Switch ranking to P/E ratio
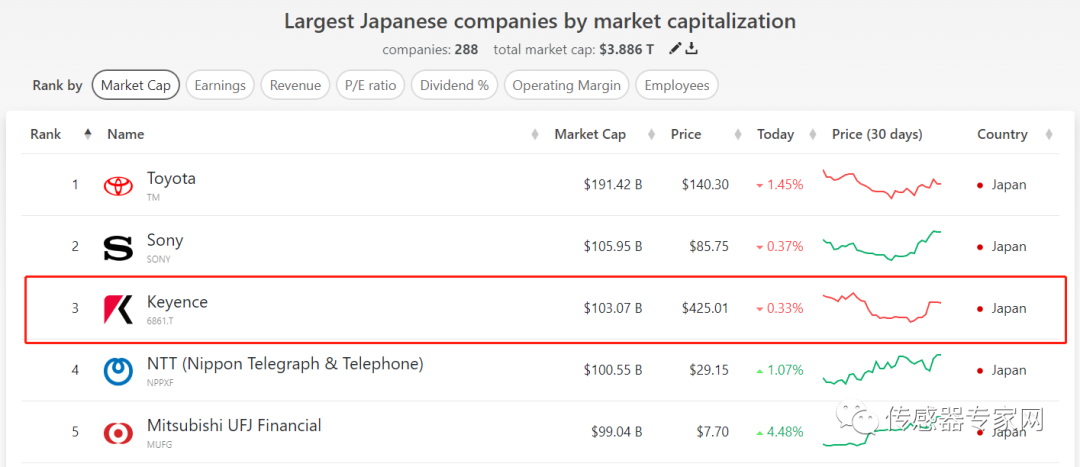The width and height of the screenshot is (1080, 467). [x=371, y=85]
